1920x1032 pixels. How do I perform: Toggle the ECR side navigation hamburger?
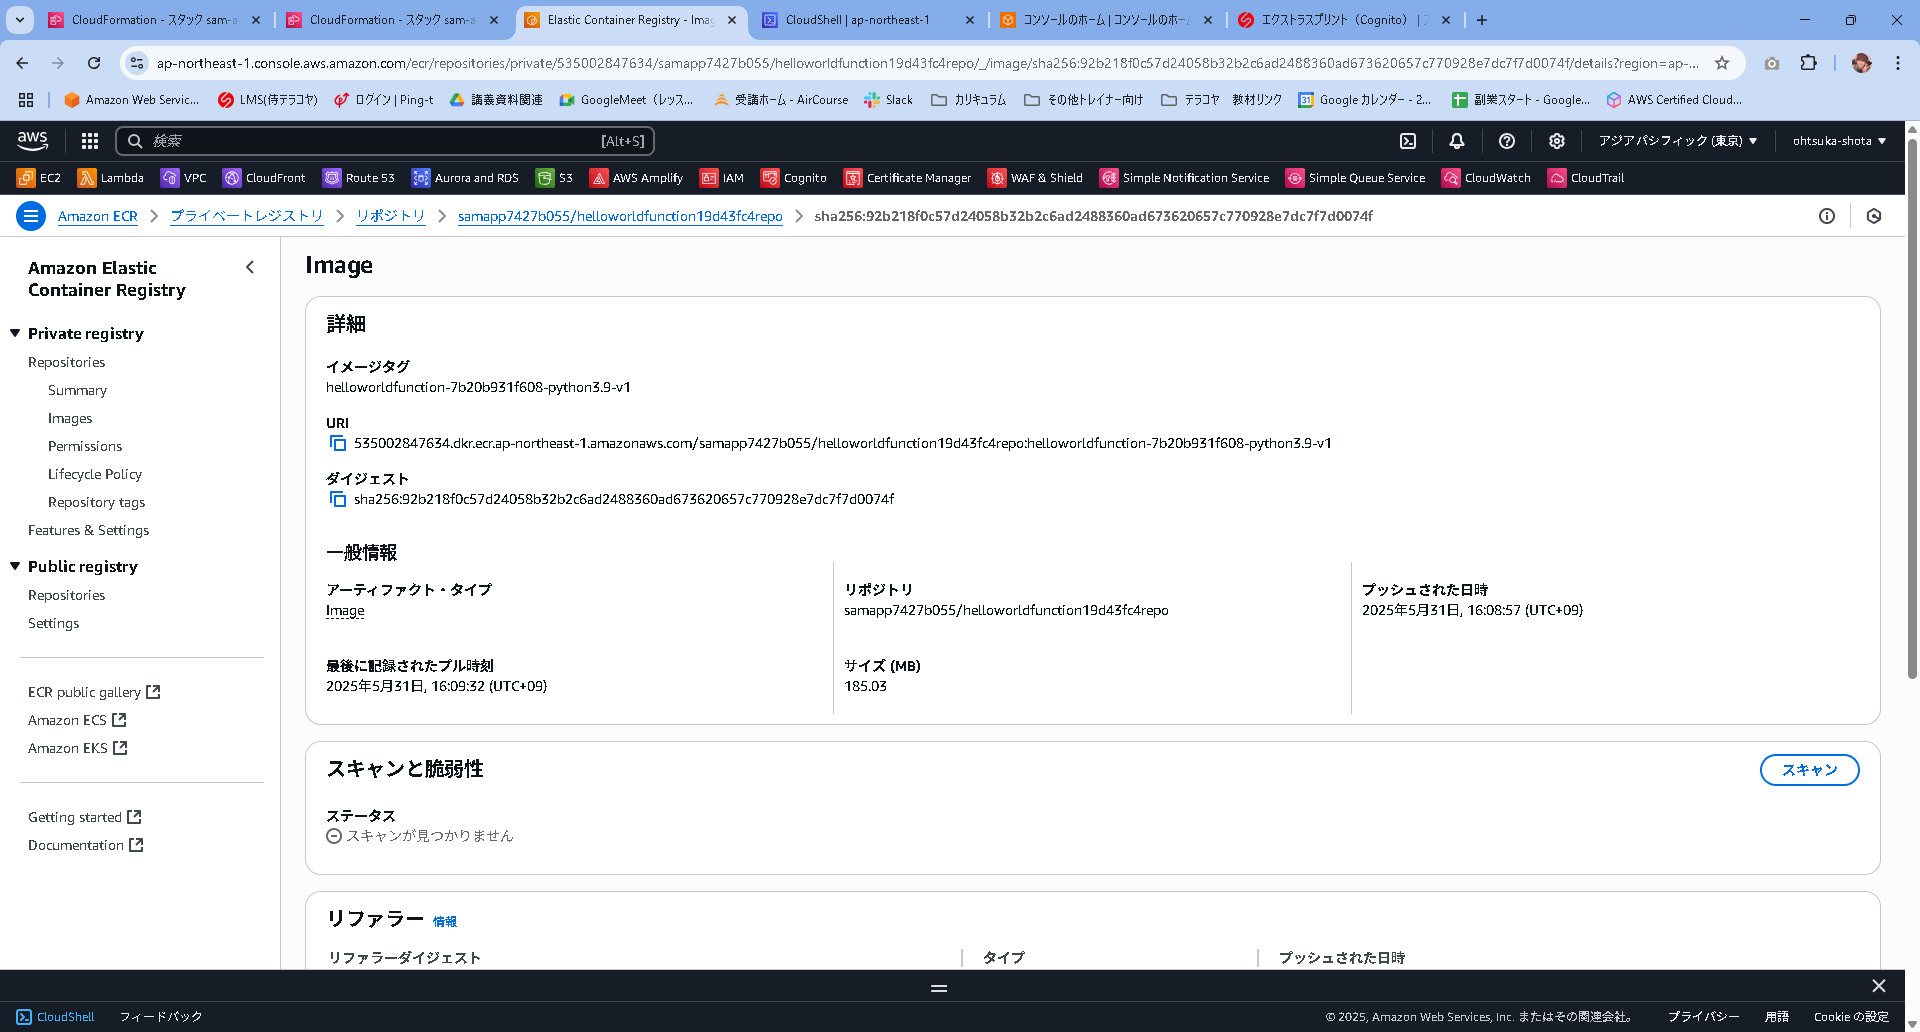(31, 216)
